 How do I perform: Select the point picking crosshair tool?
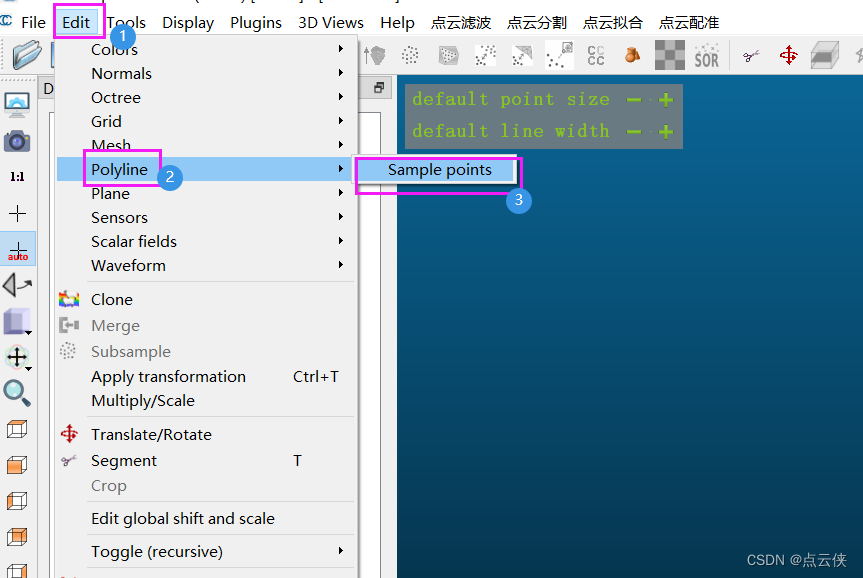tap(18, 211)
